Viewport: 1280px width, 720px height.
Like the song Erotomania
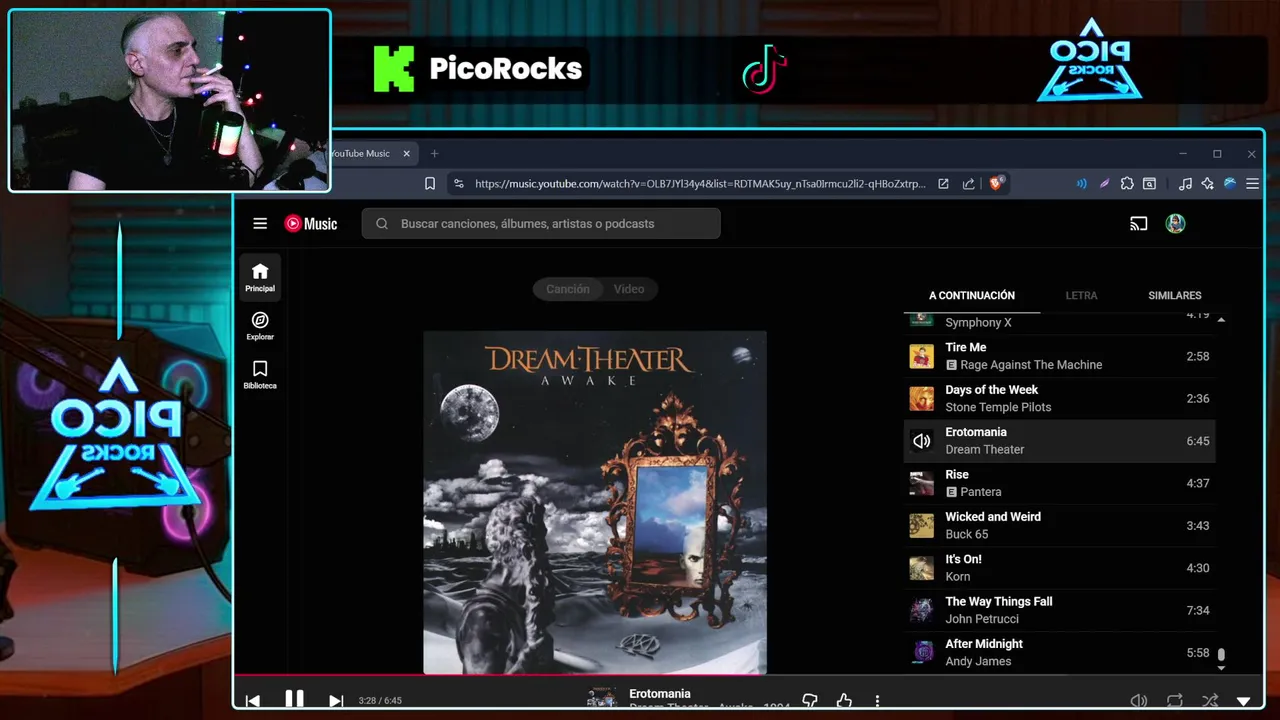[844, 701]
